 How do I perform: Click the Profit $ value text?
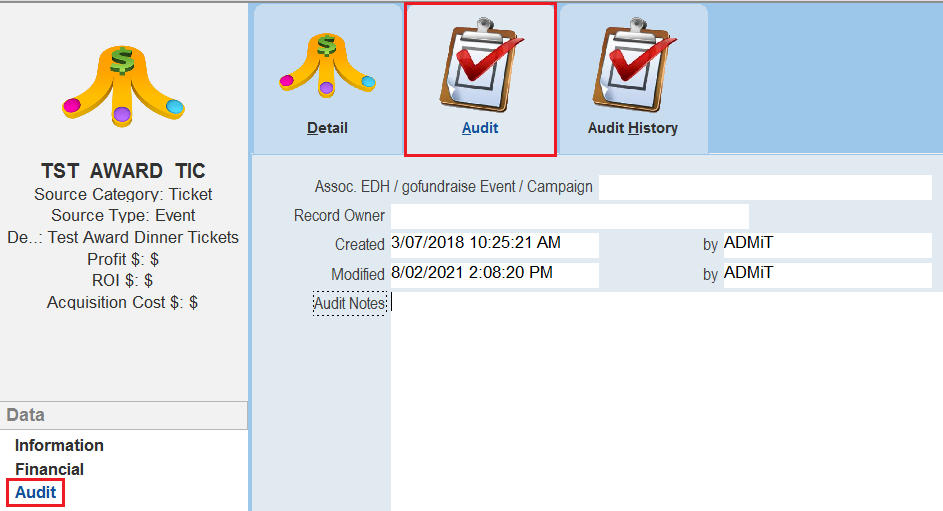pyautogui.click(x=123, y=259)
